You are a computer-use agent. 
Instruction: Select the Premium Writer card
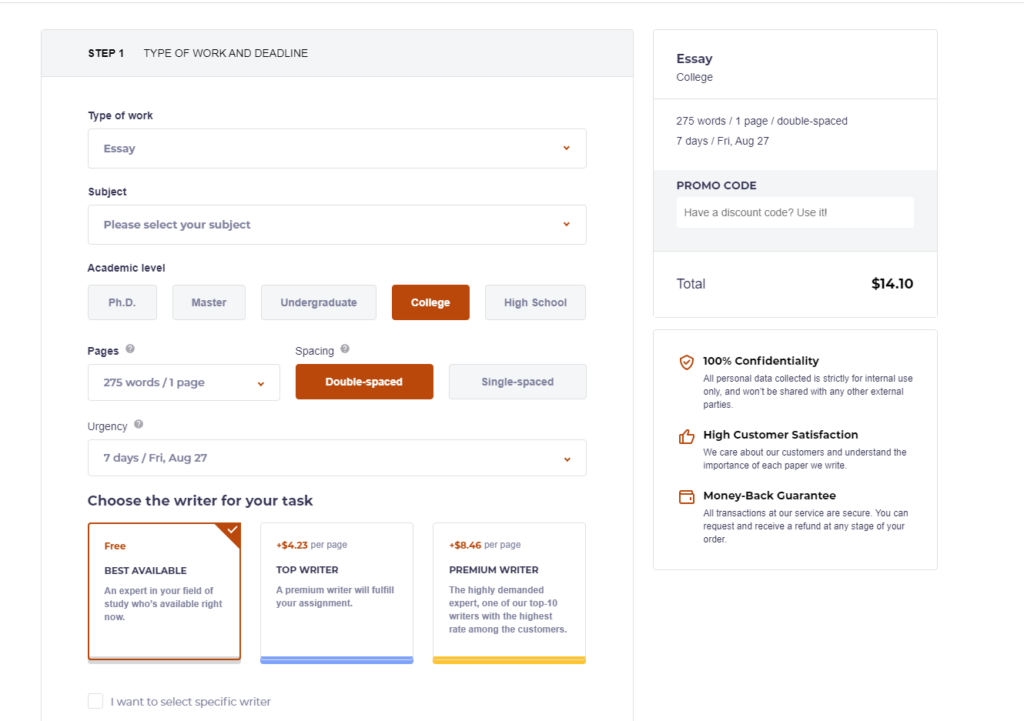click(509, 592)
